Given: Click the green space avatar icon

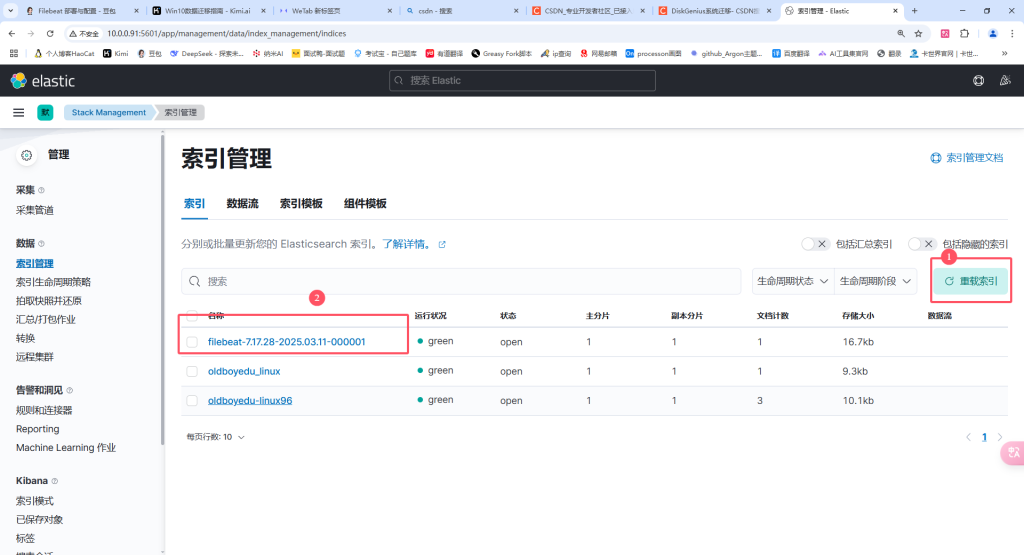Looking at the screenshot, I should pyautogui.click(x=45, y=113).
